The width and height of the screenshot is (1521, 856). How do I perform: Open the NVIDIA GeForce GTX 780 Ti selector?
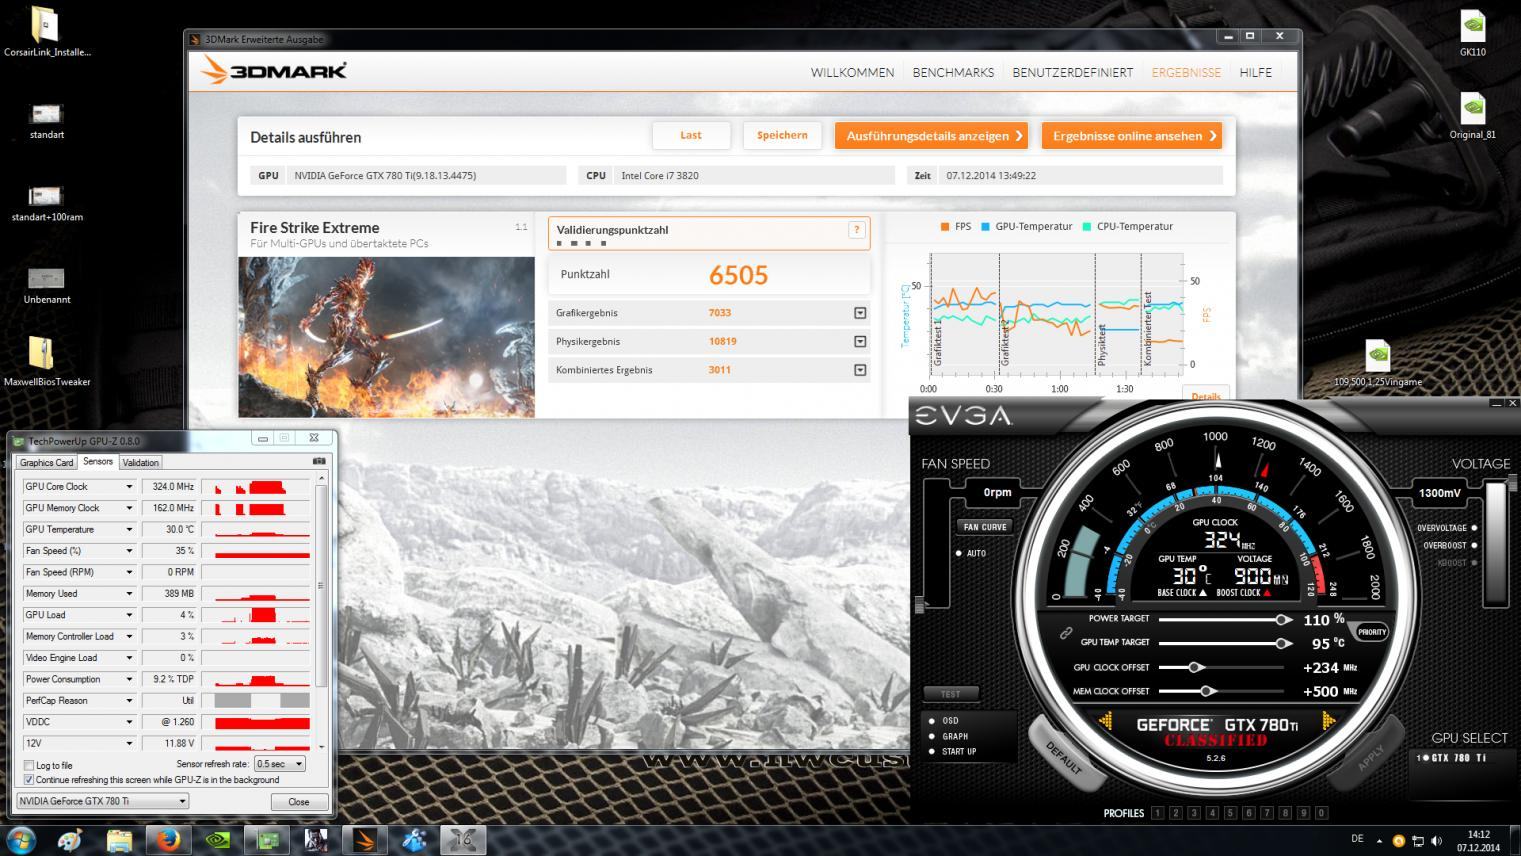[103, 801]
